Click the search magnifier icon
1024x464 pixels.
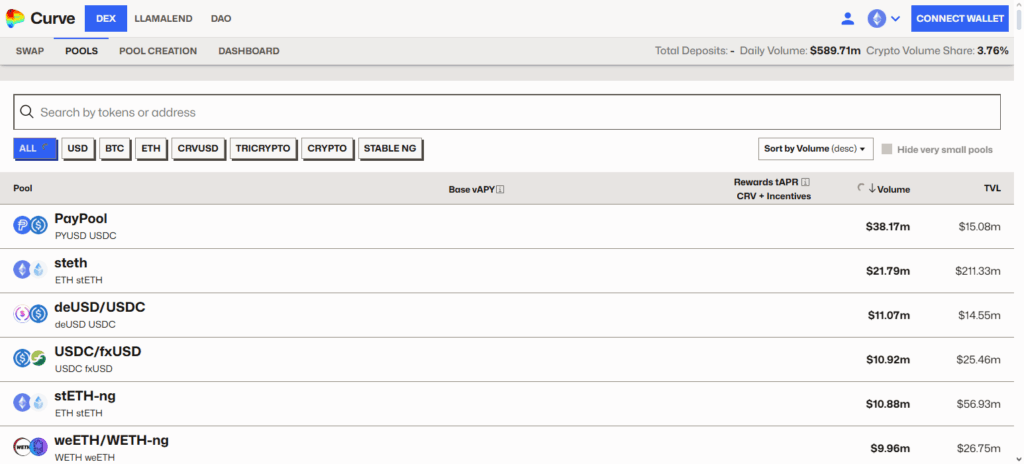pos(26,112)
